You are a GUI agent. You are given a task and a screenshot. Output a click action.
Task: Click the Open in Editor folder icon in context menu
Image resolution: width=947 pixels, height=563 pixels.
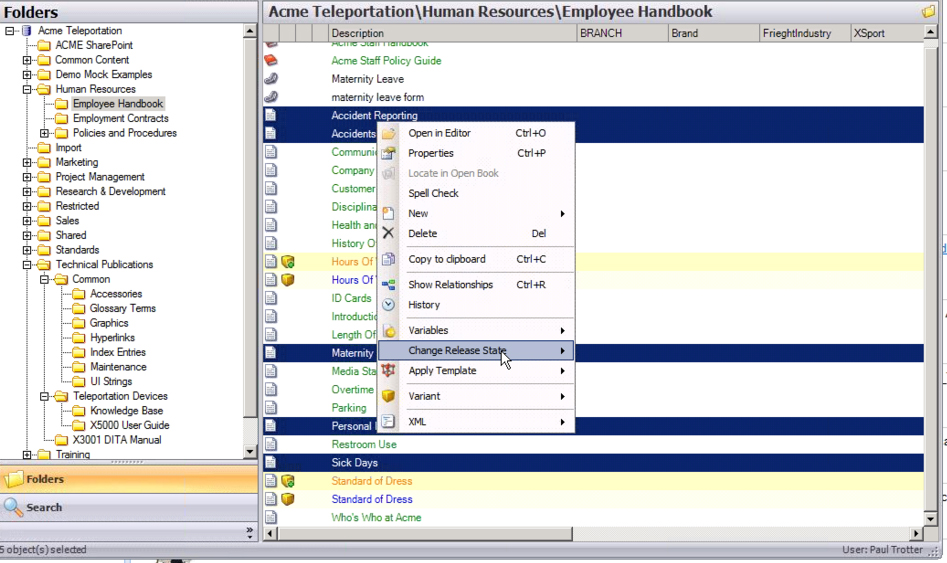(x=389, y=133)
